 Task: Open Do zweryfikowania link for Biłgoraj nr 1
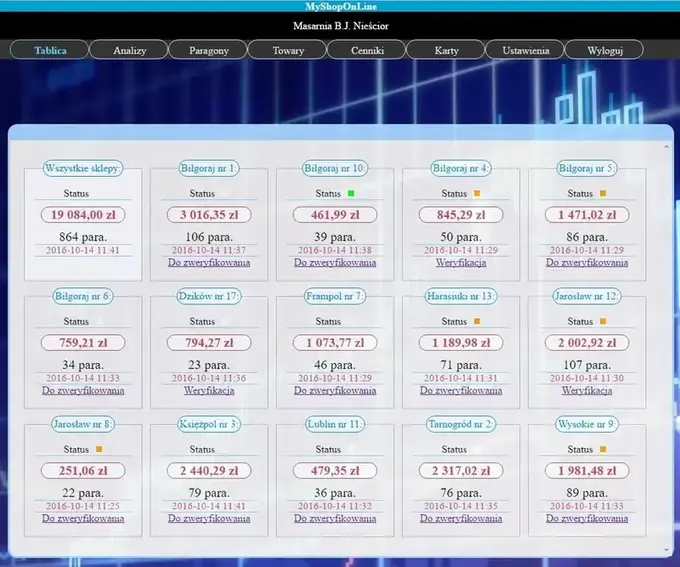209,262
